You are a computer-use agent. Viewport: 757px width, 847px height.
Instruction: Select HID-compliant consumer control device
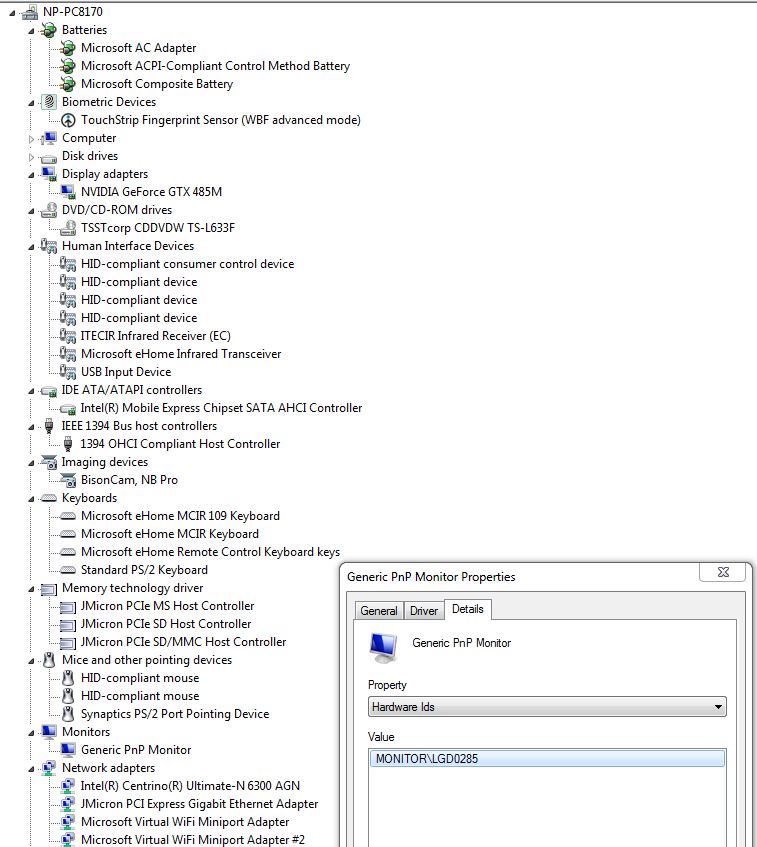[x=187, y=264]
